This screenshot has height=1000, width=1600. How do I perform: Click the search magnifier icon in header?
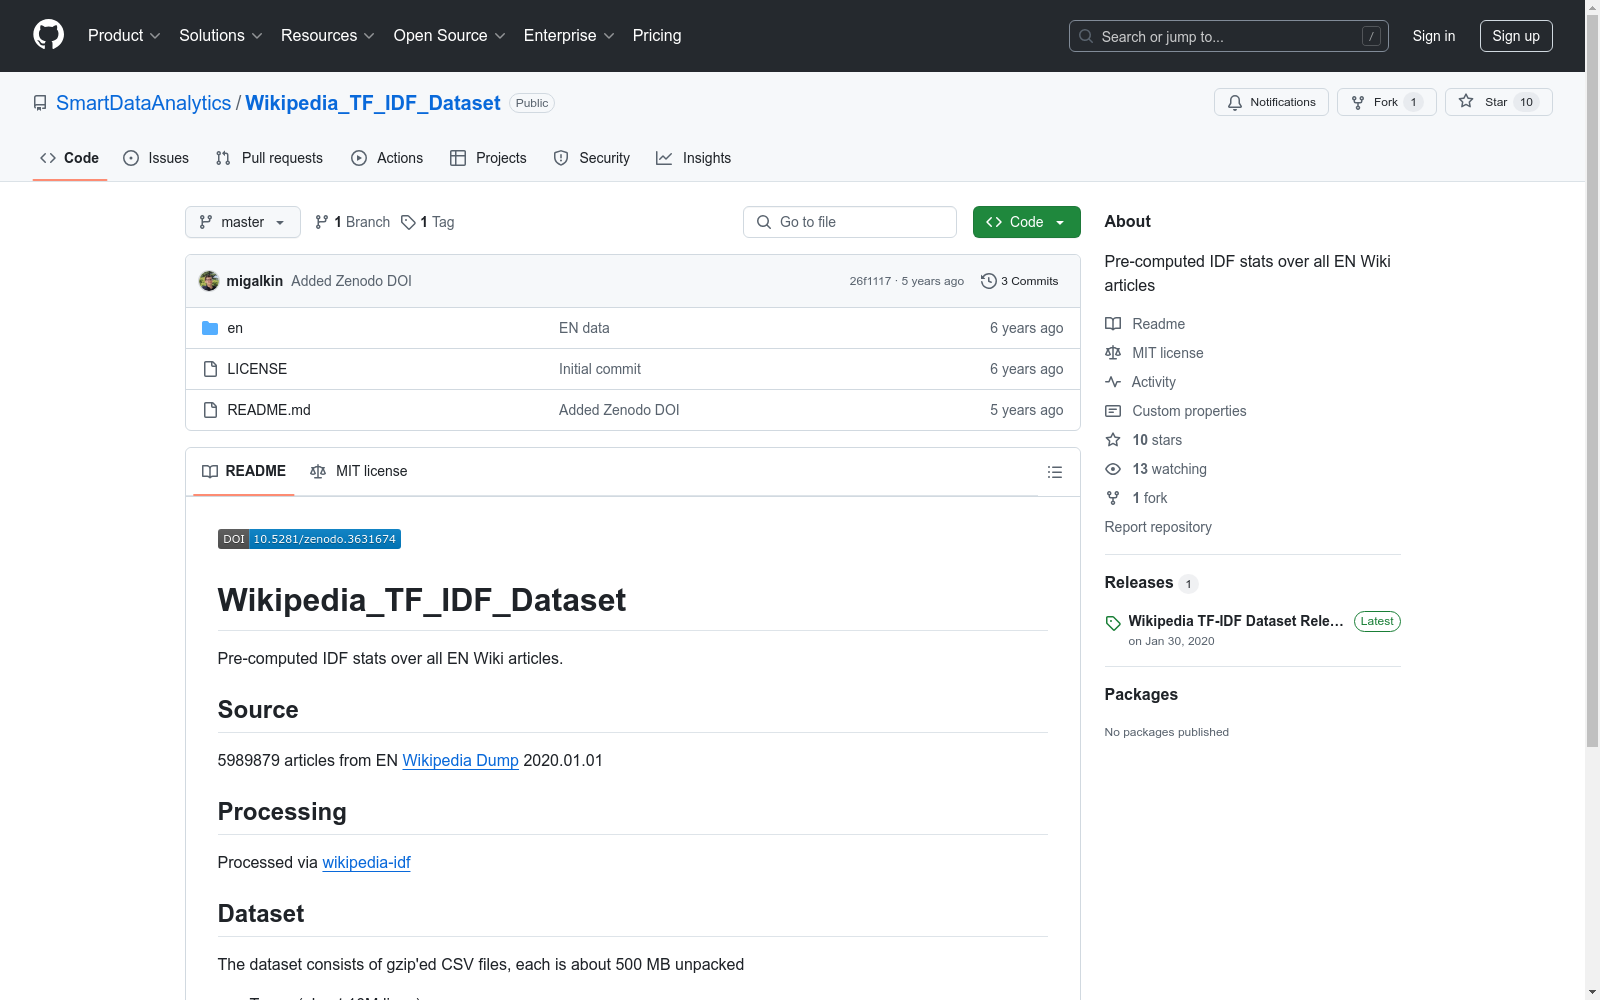[x=1086, y=36]
